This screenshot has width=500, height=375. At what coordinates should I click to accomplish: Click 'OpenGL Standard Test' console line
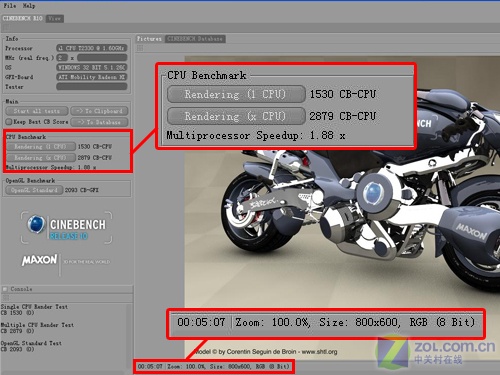click(x=31, y=343)
